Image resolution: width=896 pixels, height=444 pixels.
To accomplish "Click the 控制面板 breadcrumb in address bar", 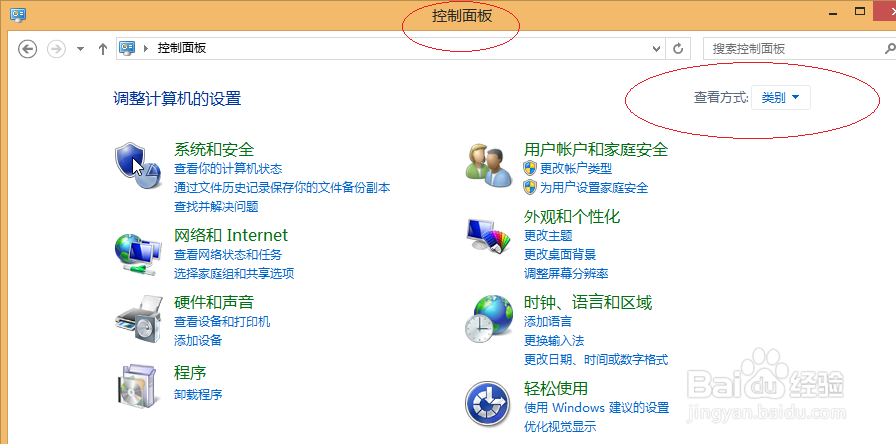I will 182,49.
